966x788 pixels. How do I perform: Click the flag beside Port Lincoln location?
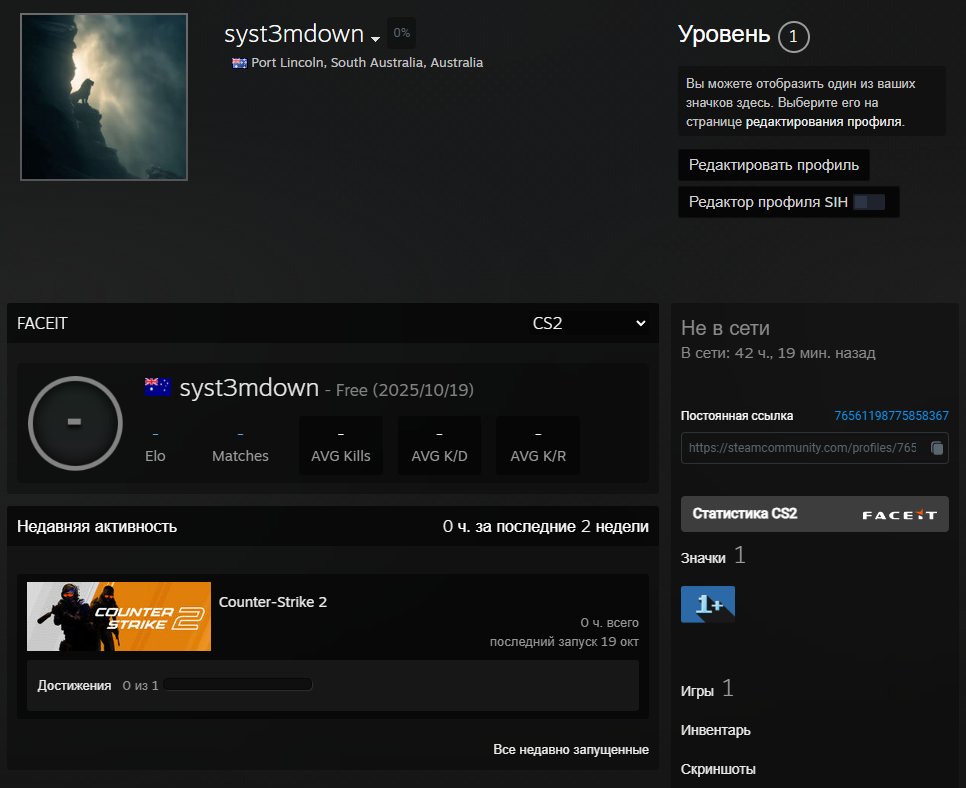(239, 63)
